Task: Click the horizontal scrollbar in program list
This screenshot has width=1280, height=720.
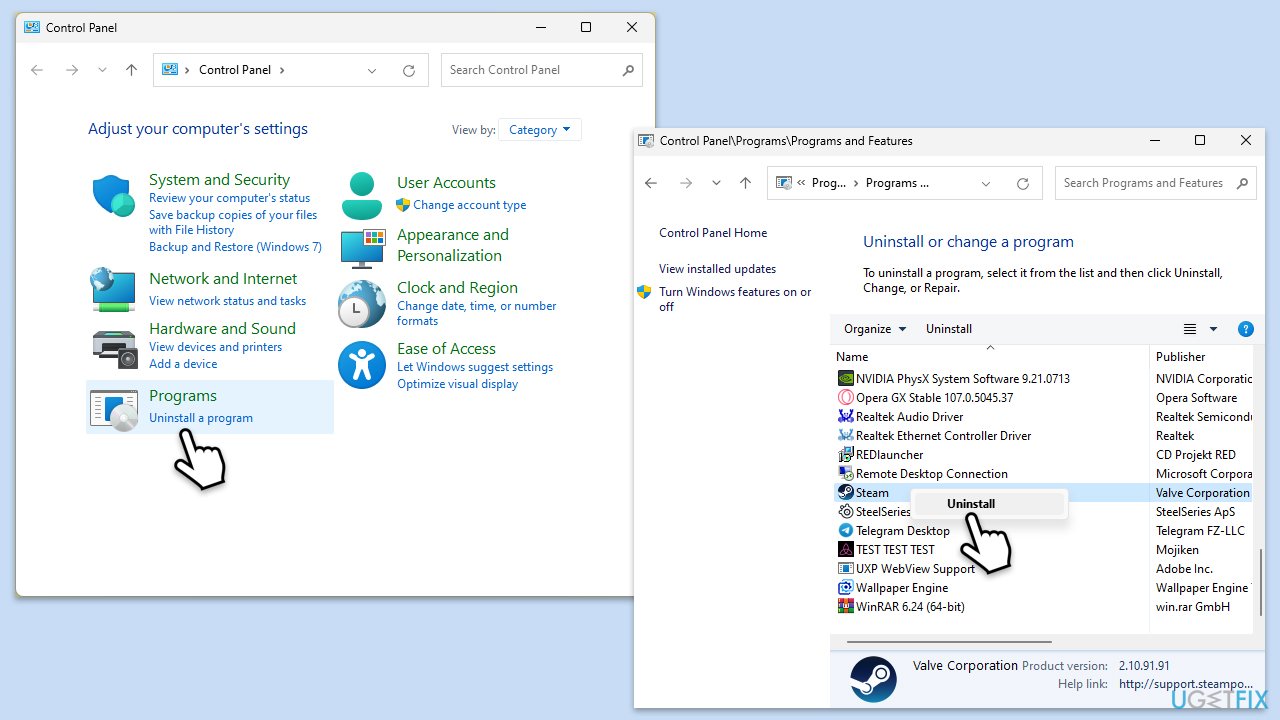Action: pyautogui.click(x=948, y=642)
